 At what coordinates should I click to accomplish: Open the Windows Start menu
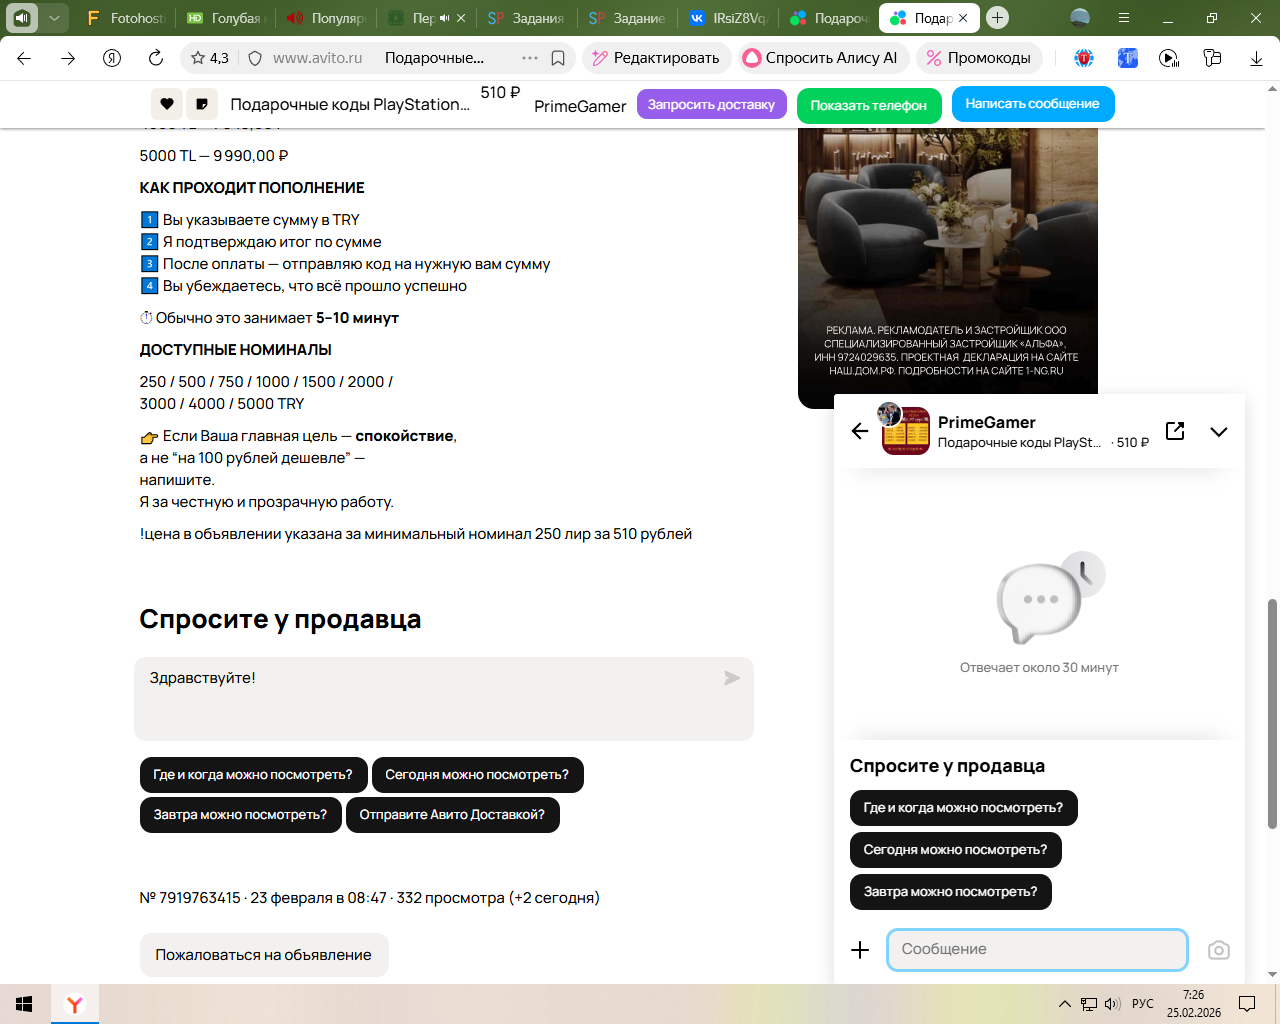[24, 1004]
